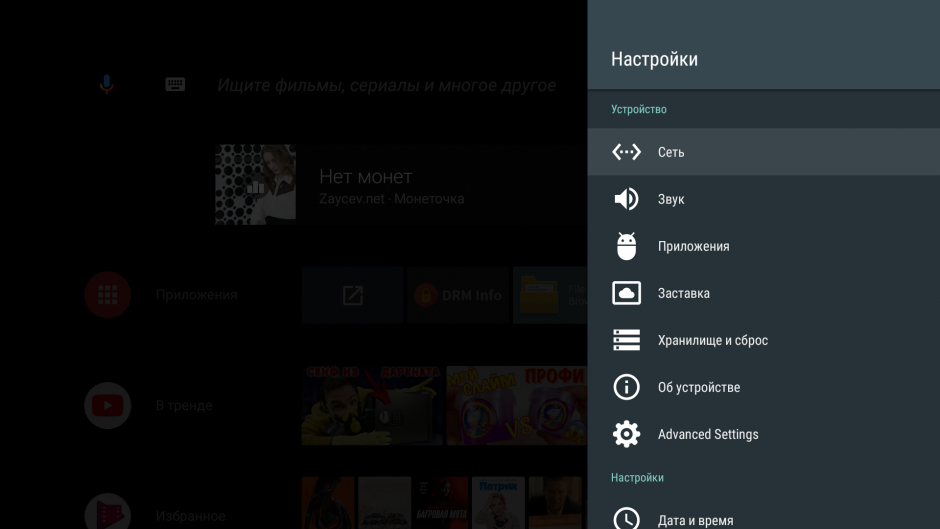The image size is (940, 529).
Task: Click the search field placeholder text
Action: click(387, 85)
